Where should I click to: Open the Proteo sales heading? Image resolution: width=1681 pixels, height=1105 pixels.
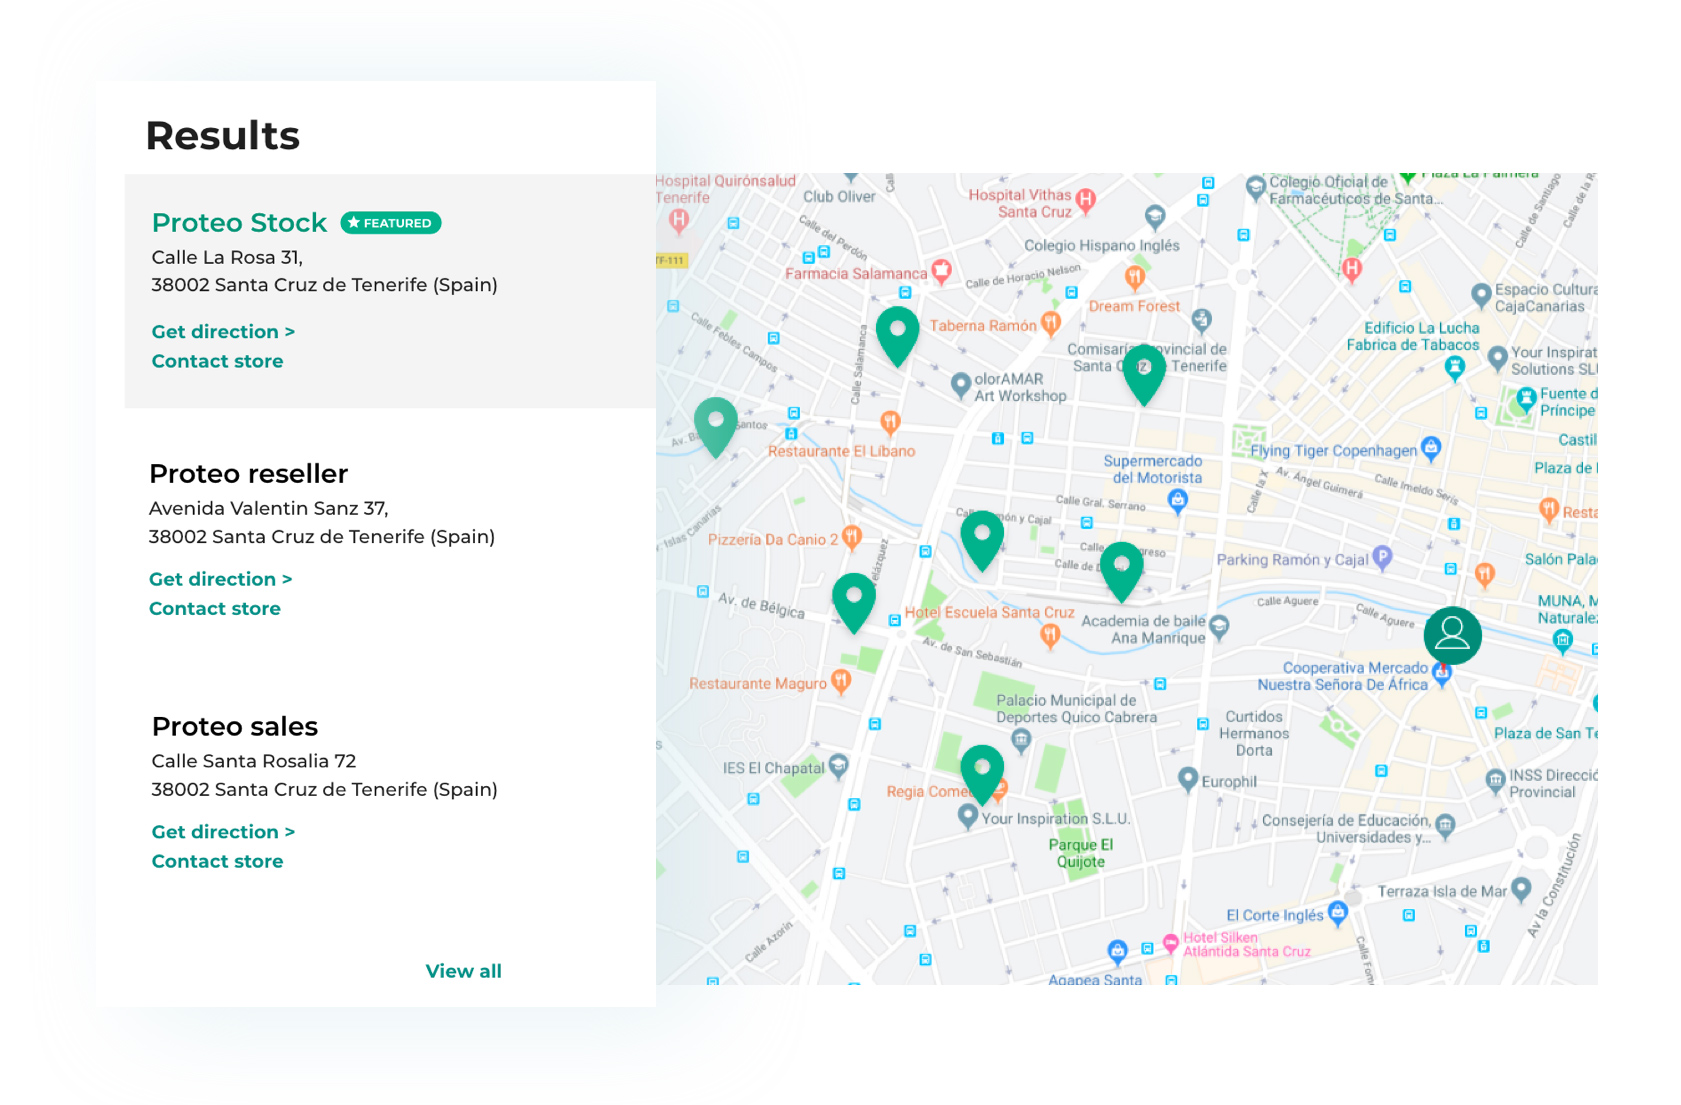(234, 726)
